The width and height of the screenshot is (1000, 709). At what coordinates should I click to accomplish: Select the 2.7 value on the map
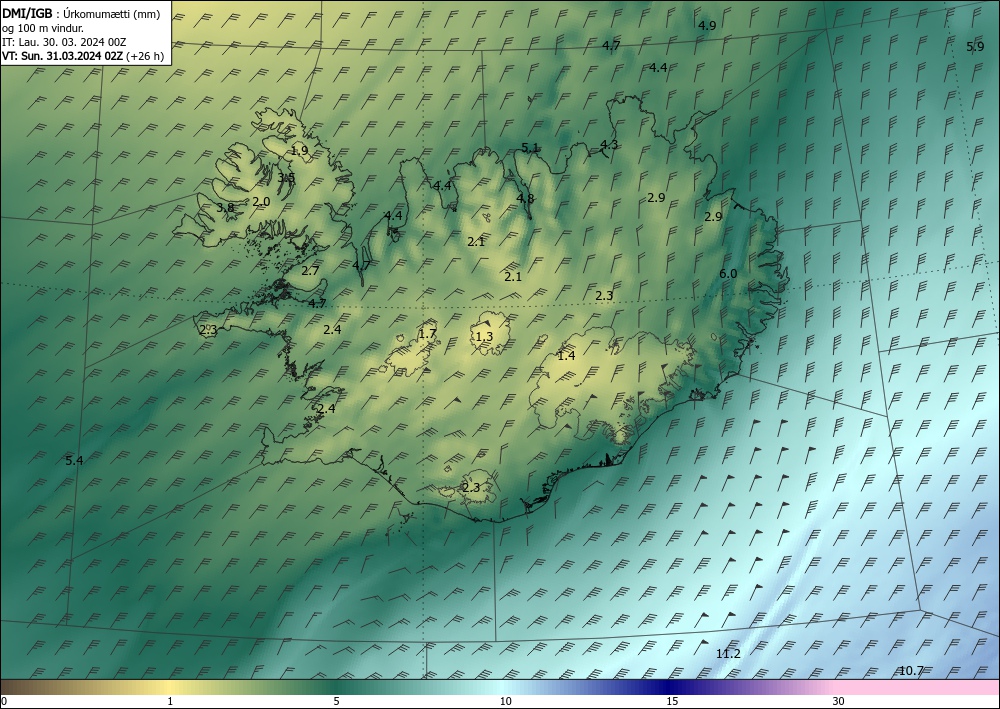[310, 270]
